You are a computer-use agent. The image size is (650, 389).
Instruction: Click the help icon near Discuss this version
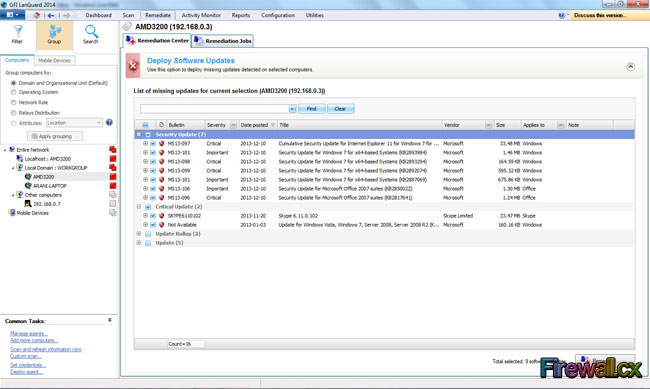[562, 15]
